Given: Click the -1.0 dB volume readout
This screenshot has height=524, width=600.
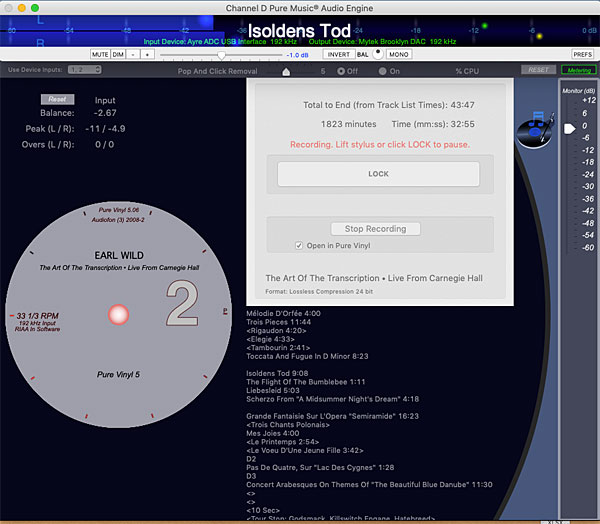Looking at the screenshot, I should pyautogui.click(x=297, y=55).
